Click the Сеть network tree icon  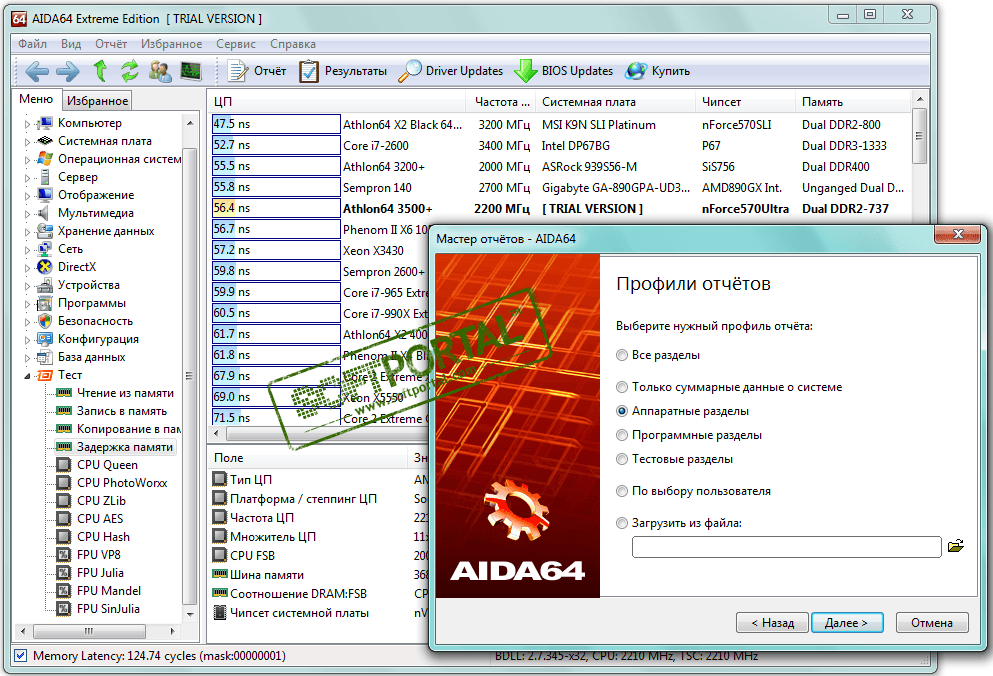[x=44, y=249]
